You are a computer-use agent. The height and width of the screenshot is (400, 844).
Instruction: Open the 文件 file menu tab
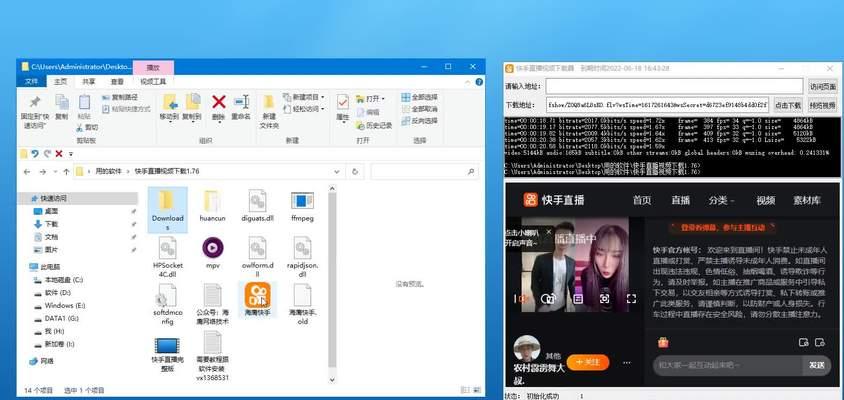point(31,82)
